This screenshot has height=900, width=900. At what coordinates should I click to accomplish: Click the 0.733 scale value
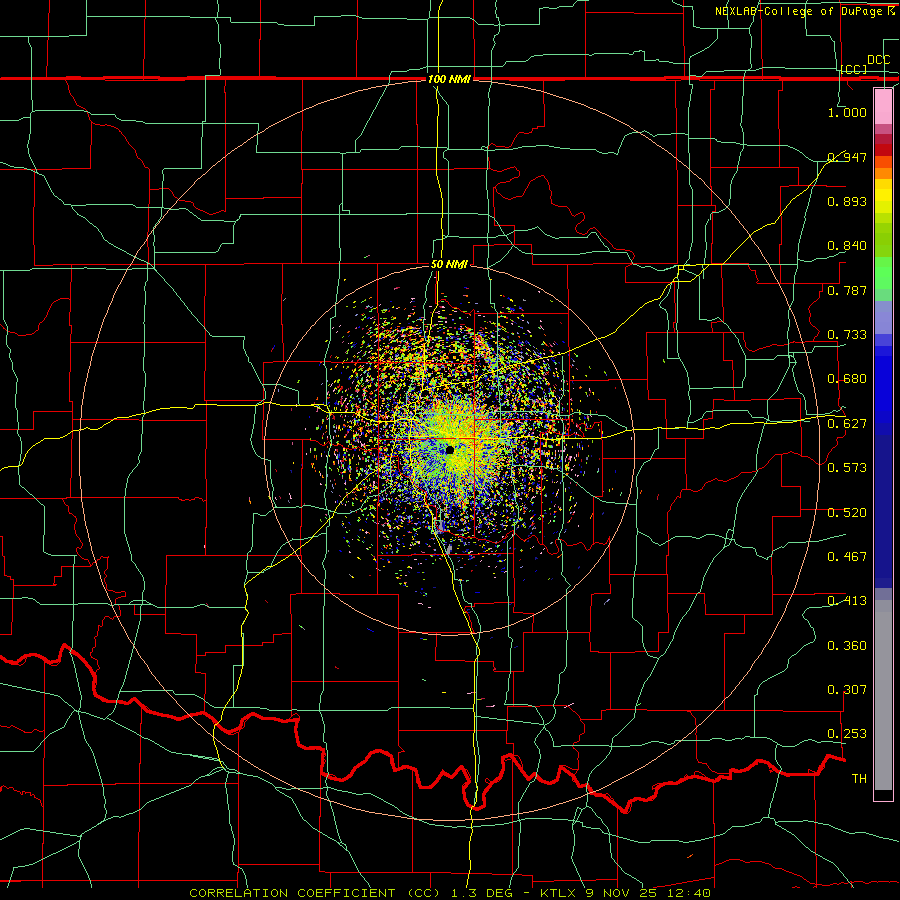point(847,335)
